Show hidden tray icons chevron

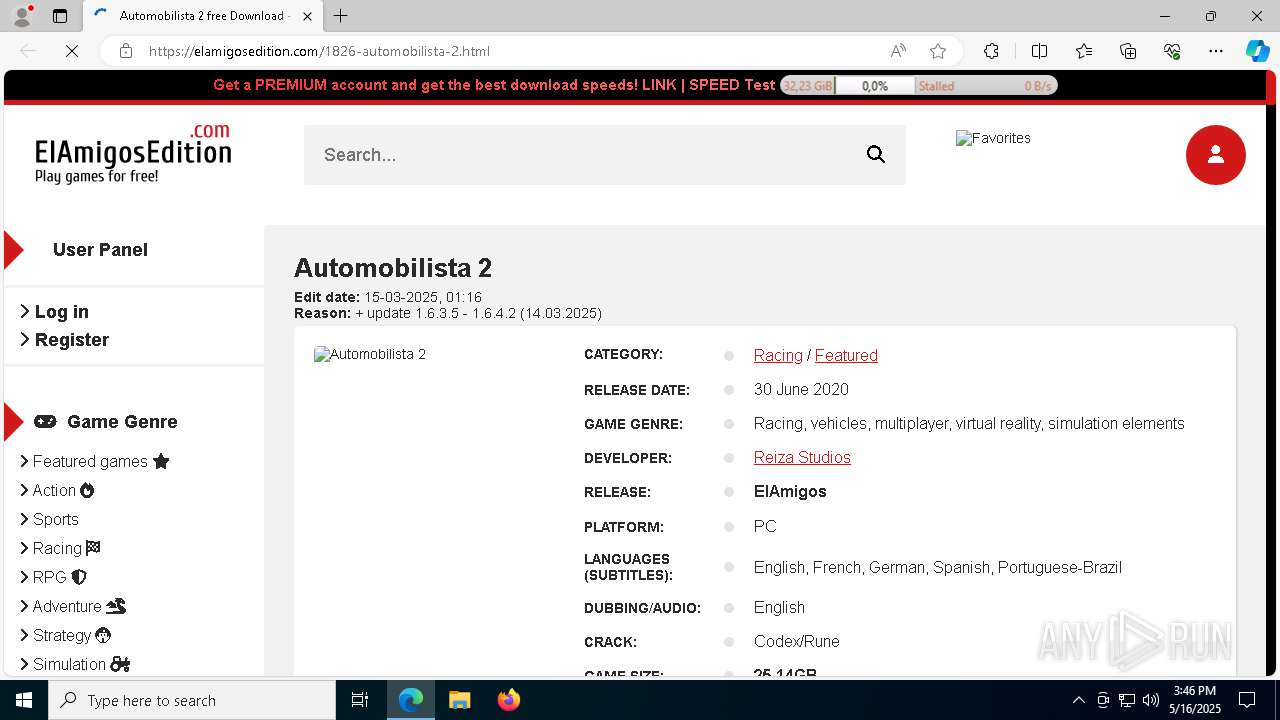click(x=1078, y=700)
